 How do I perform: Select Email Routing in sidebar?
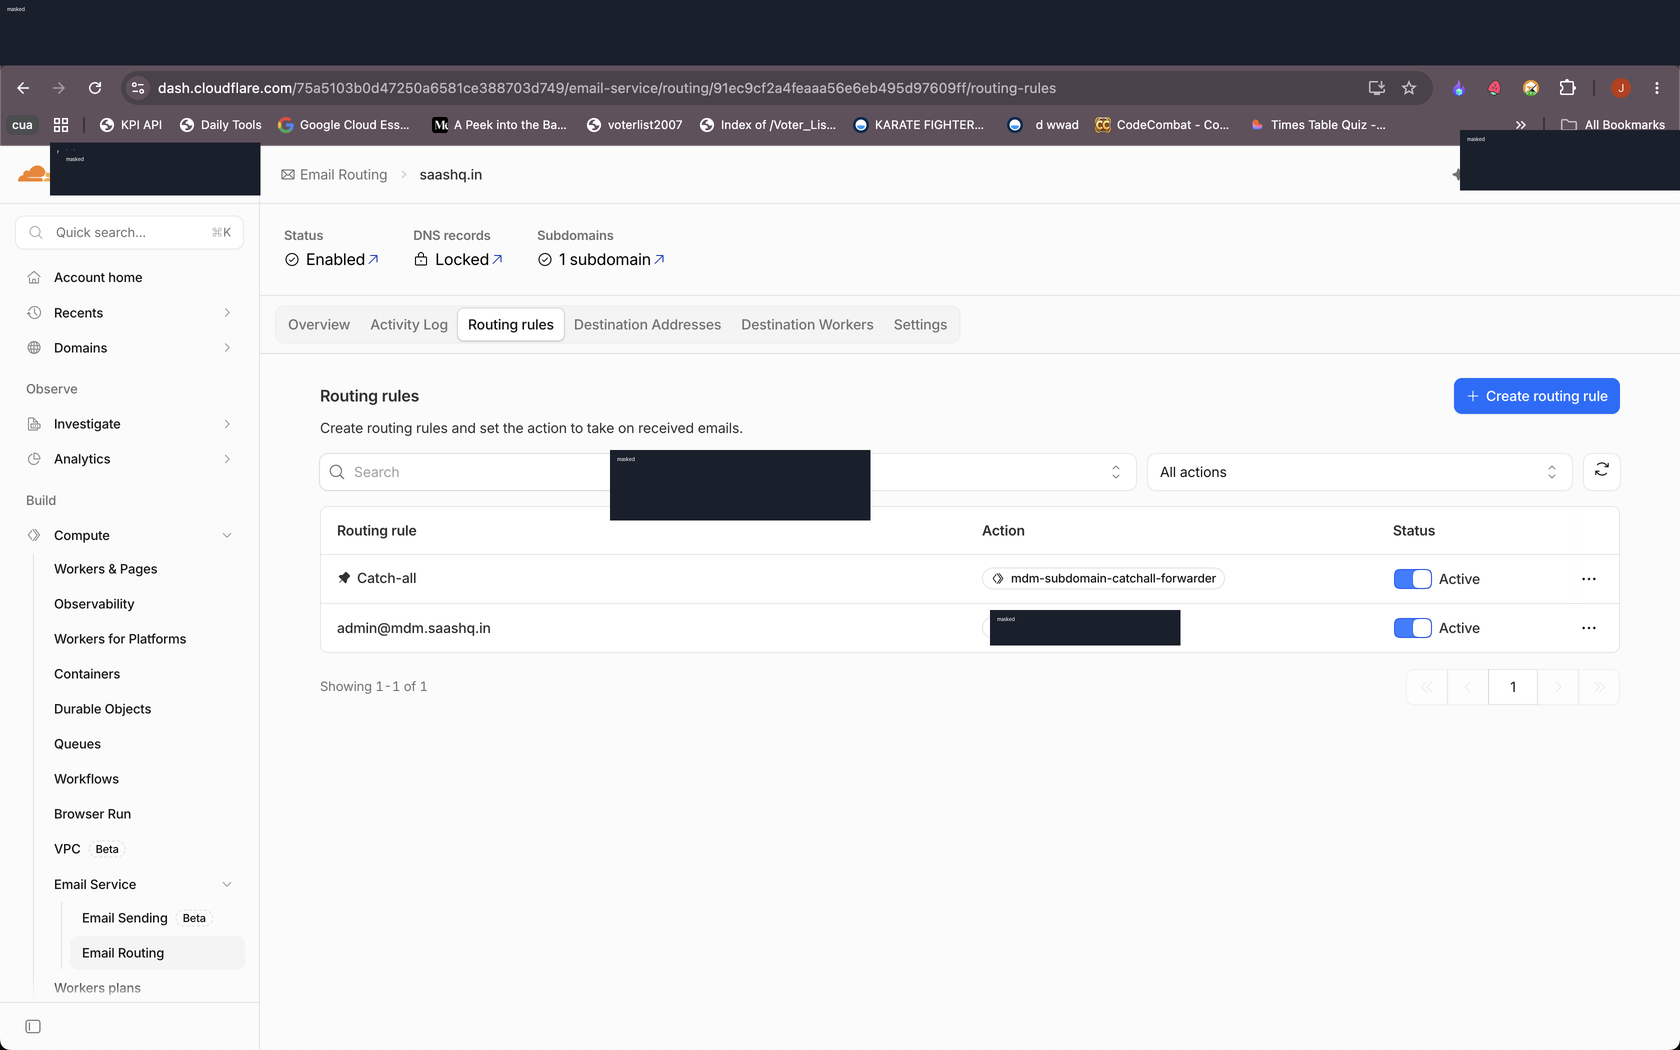[157, 953]
